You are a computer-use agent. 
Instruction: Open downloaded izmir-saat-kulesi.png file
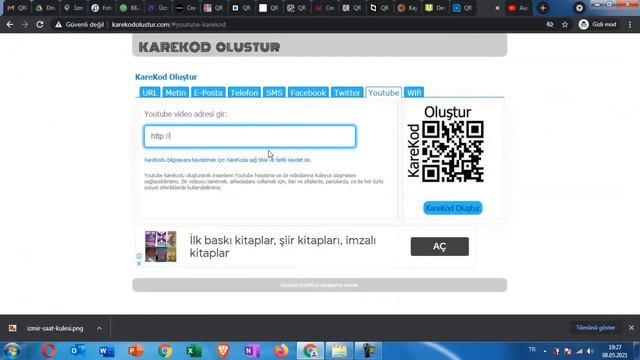click(55, 328)
